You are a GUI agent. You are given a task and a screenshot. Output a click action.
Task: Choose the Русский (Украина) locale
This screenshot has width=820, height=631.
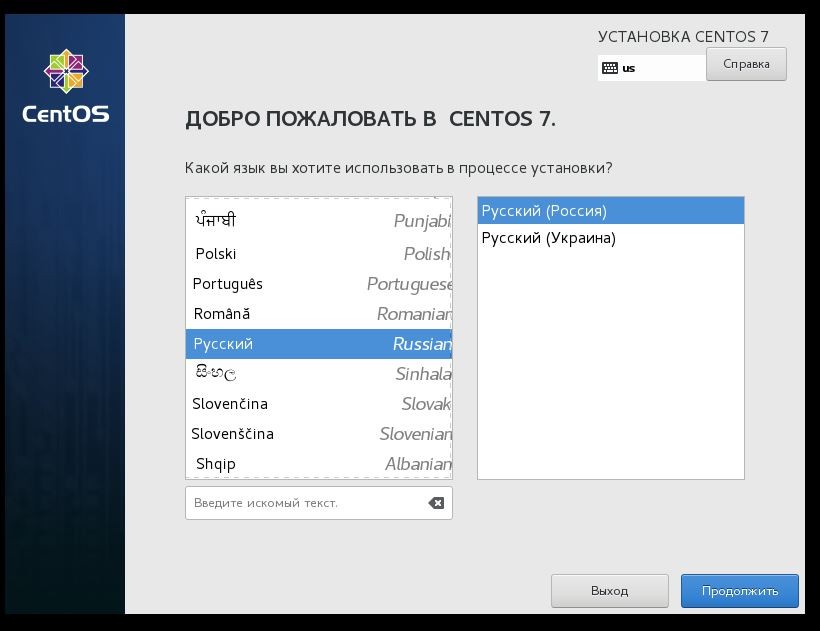coord(611,238)
